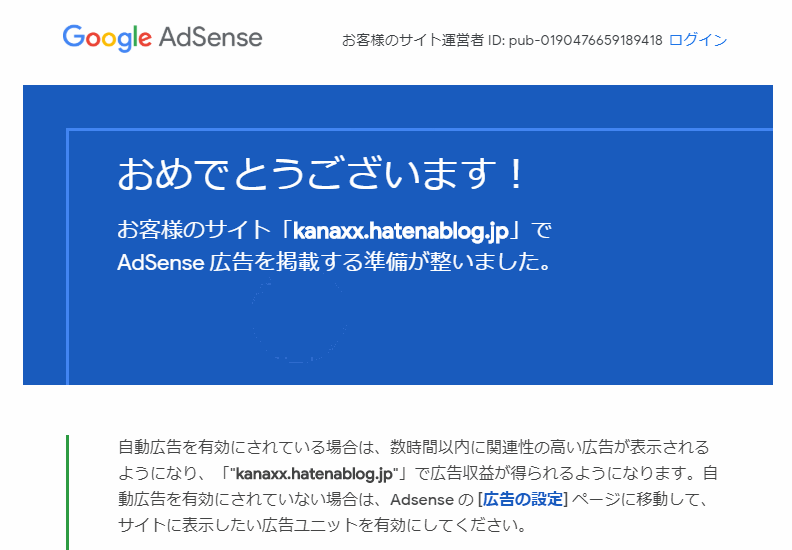This screenshot has width=792, height=550.
Task: Click ページに移動して text after the link
Action: pos(639,499)
